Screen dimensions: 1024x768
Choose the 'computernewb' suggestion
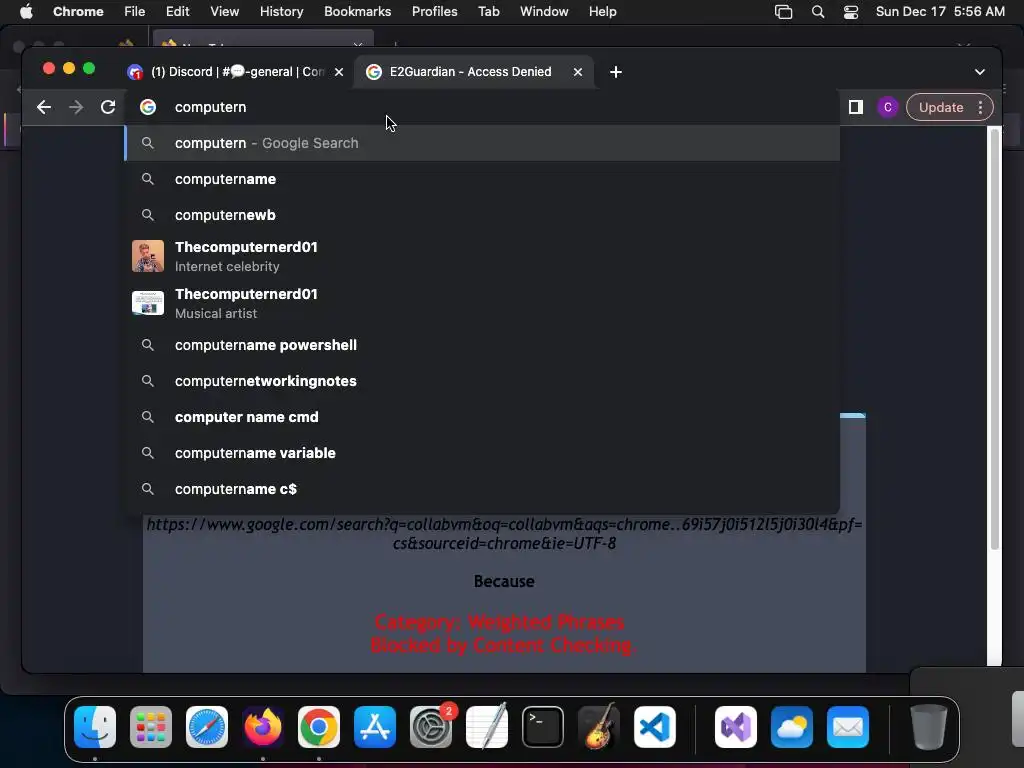[x=482, y=215]
